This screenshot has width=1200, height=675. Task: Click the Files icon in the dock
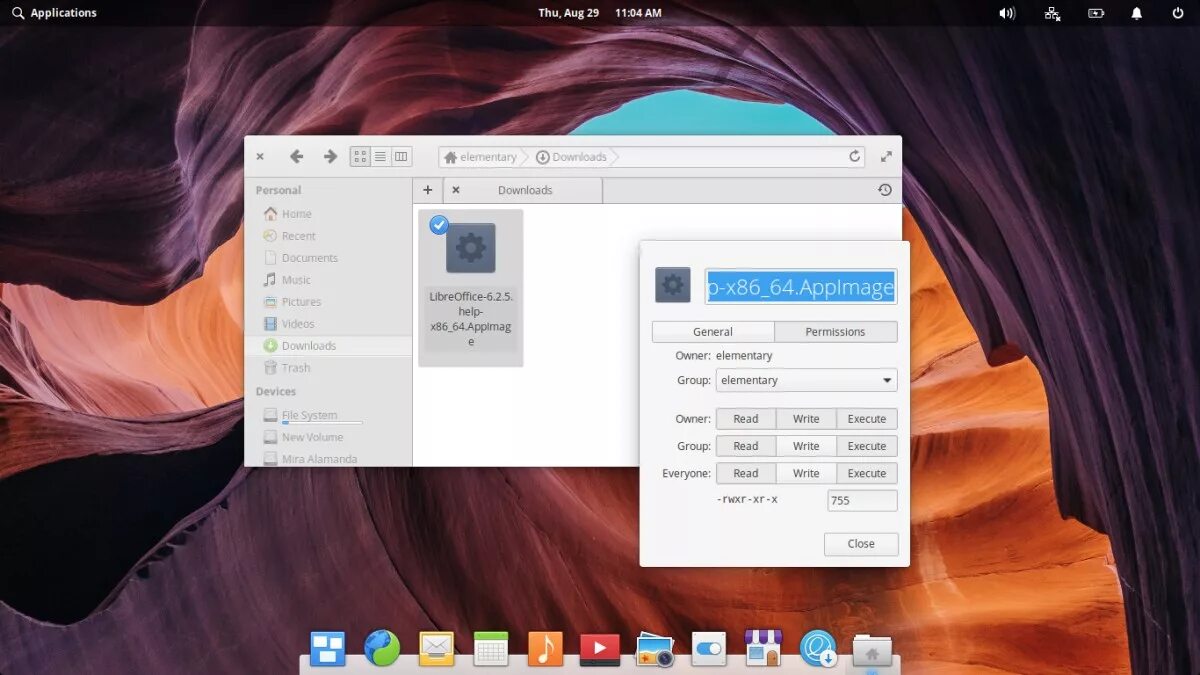pyautogui.click(x=872, y=650)
